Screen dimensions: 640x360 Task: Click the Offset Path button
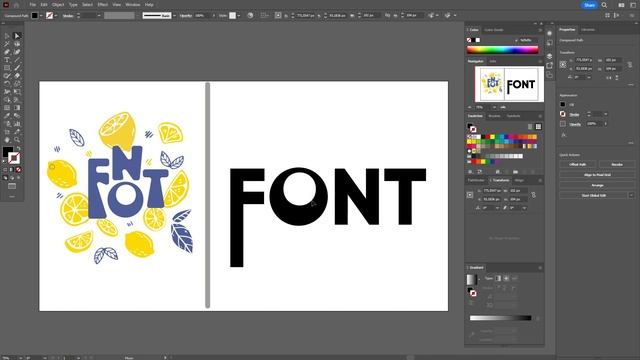[578, 164]
